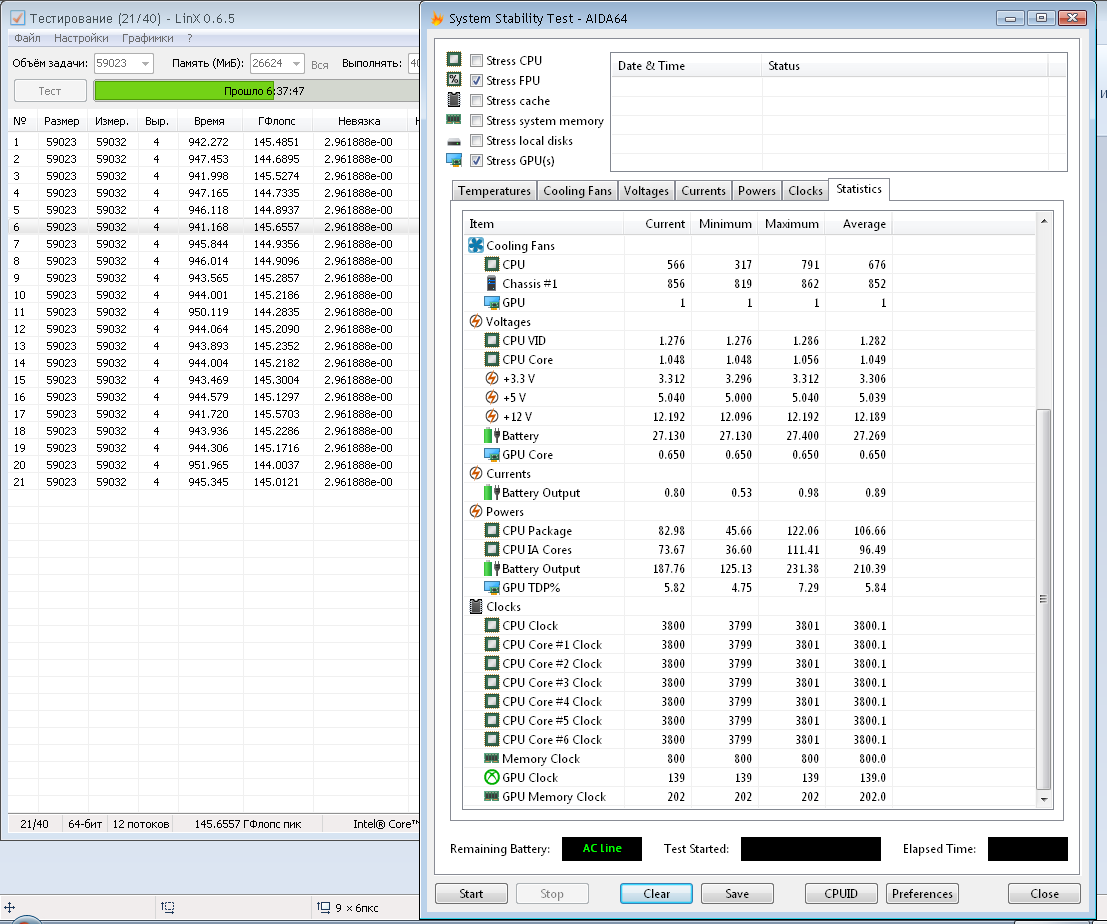Click the crosshair icon in bottom status bar

(9, 908)
